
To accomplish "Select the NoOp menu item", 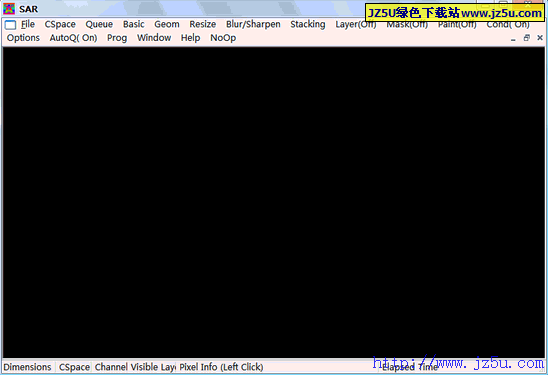I will (x=223, y=38).
